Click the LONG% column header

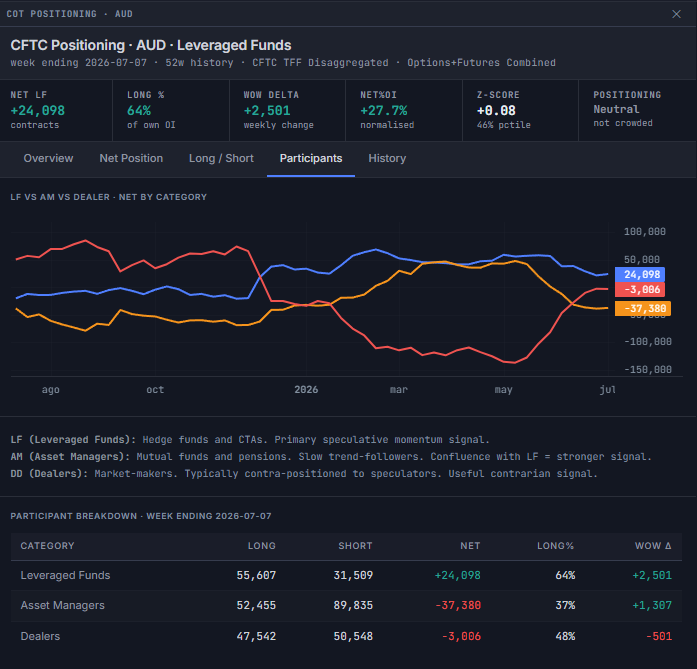[555, 545]
